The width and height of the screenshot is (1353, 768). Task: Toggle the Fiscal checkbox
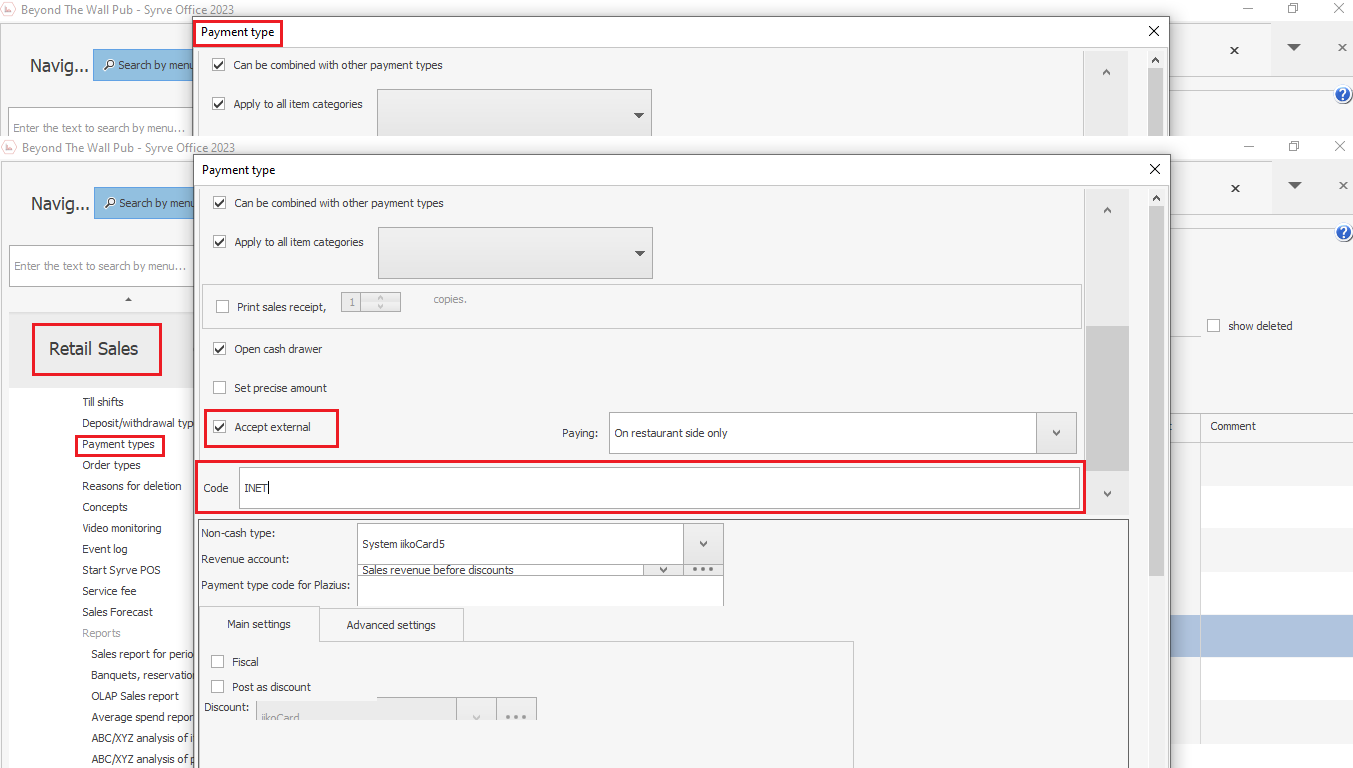[x=218, y=662]
